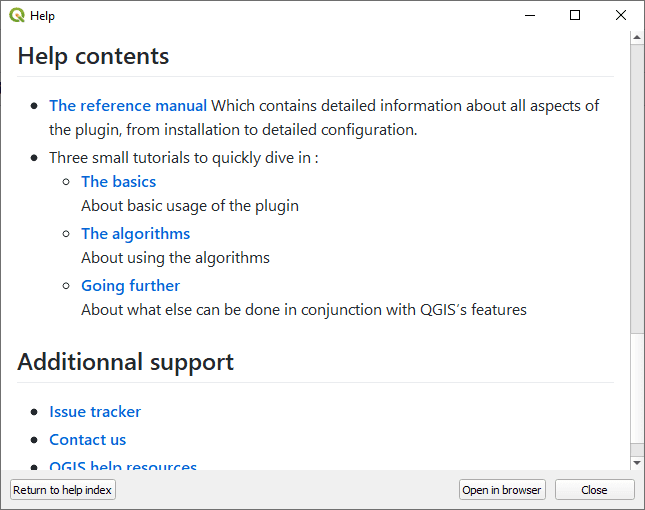Image resolution: width=645 pixels, height=510 pixels.
Task: Follow the Going further link
Action: click(x=130, y=285)
